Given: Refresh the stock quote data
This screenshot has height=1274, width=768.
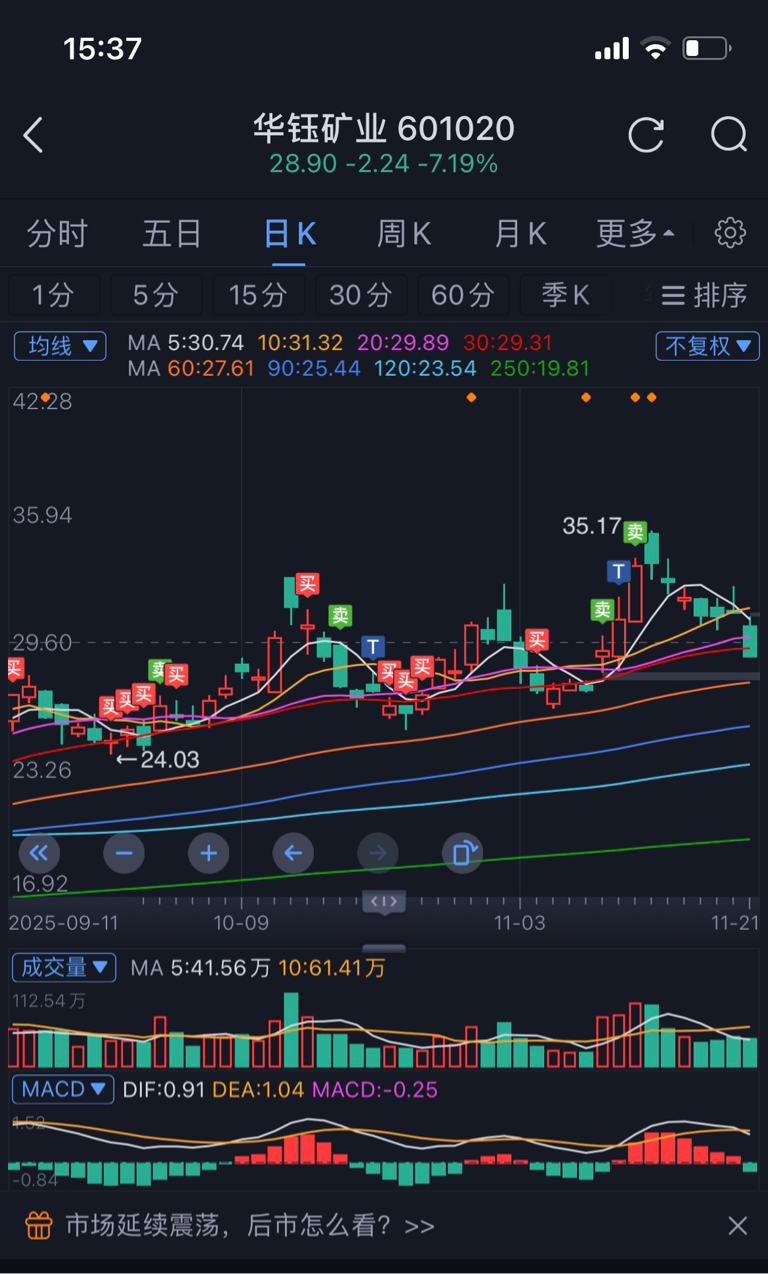Looking at the screenshot, I should [x=646, y=134].
